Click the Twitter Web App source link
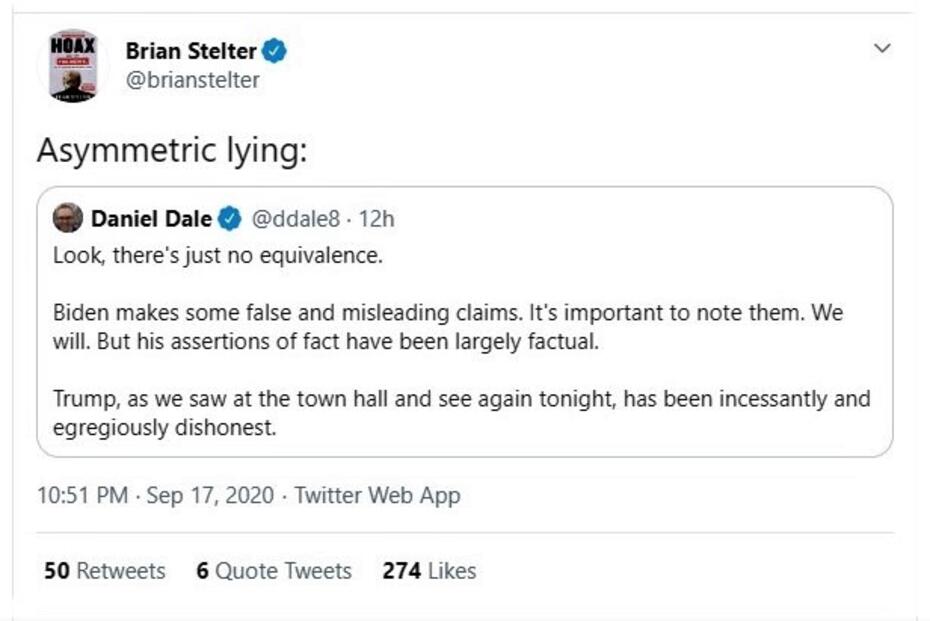This screenshot has height=621, width=930. click(377, 495)
